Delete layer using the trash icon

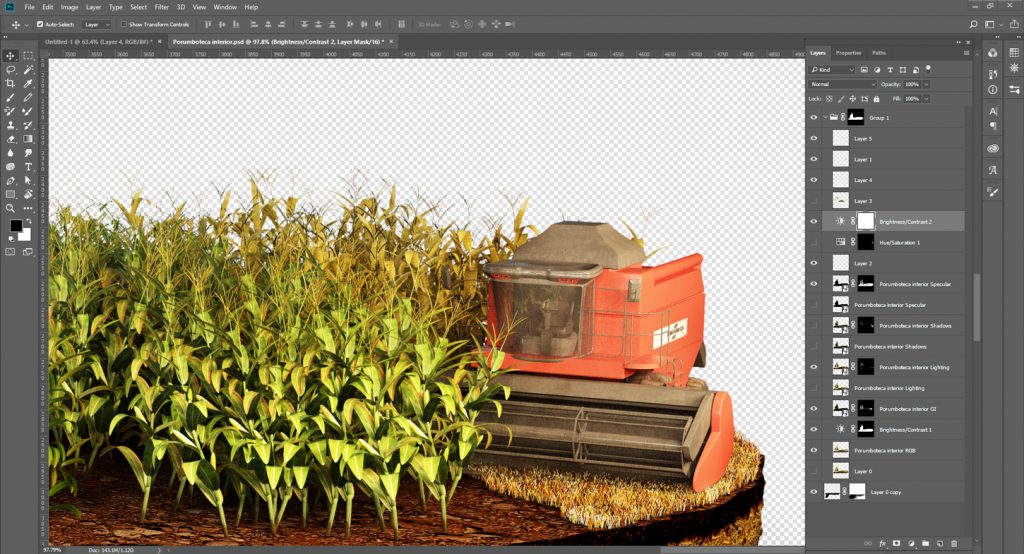coord(954,544)
